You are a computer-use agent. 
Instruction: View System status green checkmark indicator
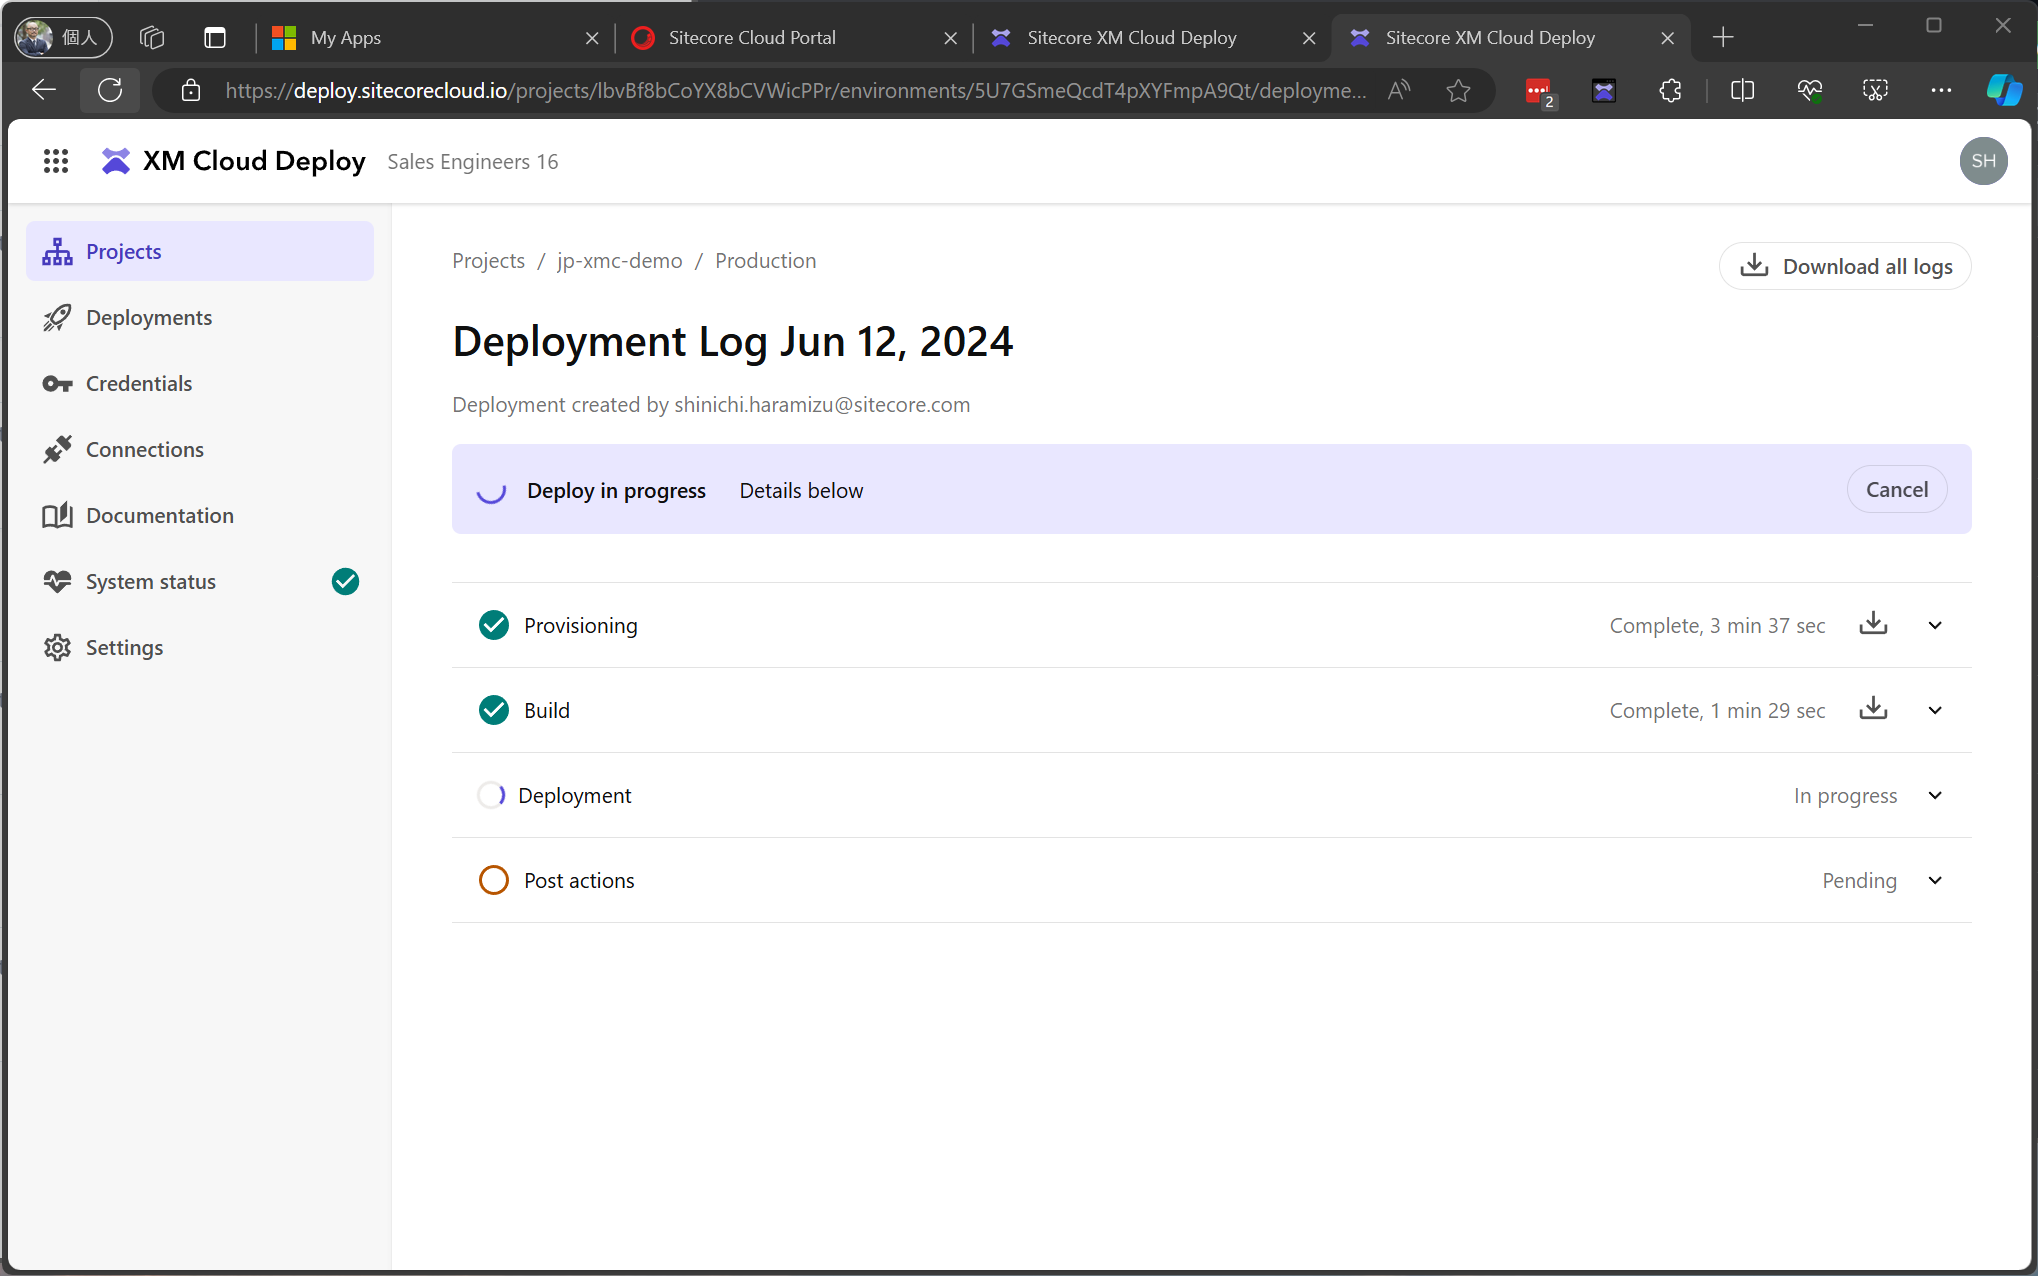pos(345,581)
